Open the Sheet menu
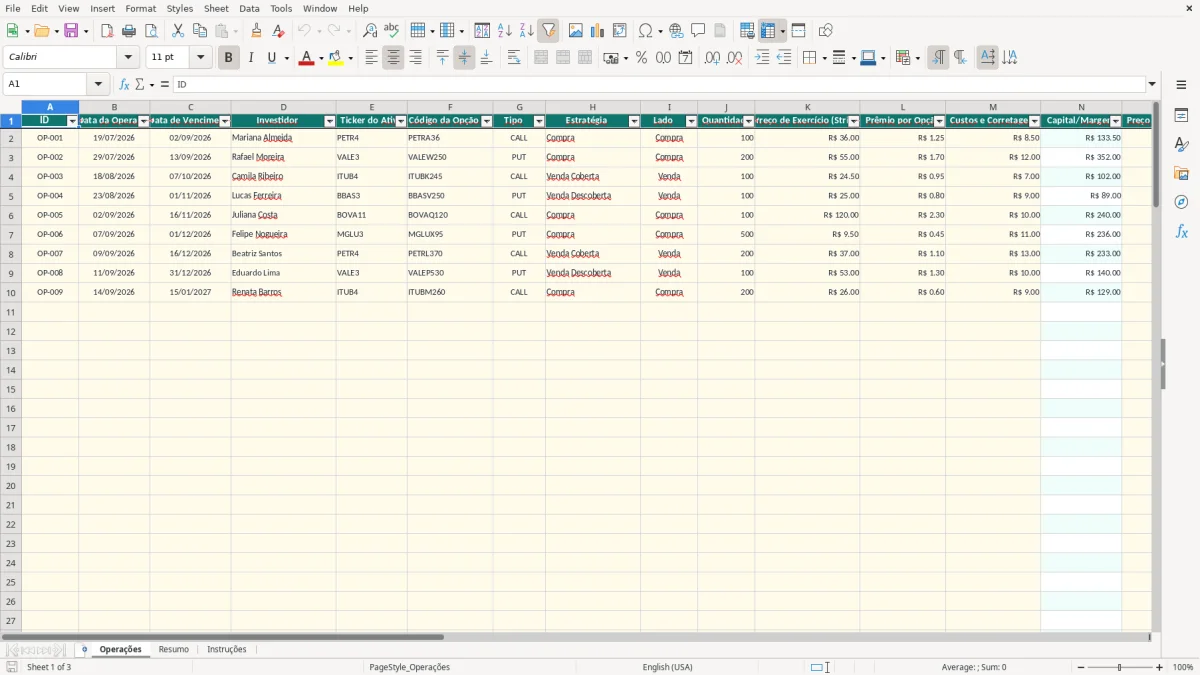1200x675 pixels. [x=216, y=8]
